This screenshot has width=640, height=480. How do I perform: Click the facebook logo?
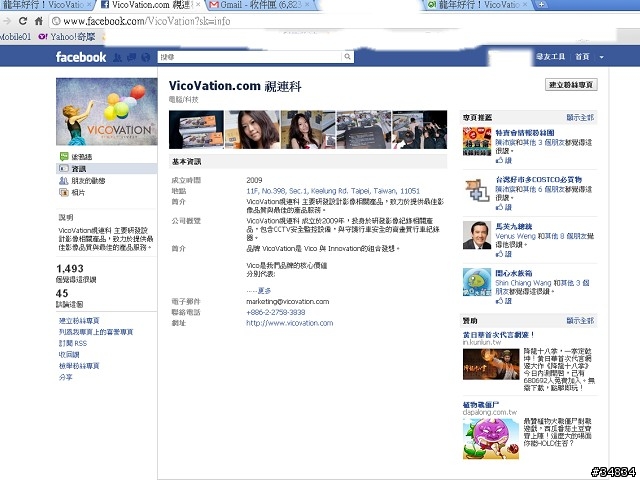[81, 57]
